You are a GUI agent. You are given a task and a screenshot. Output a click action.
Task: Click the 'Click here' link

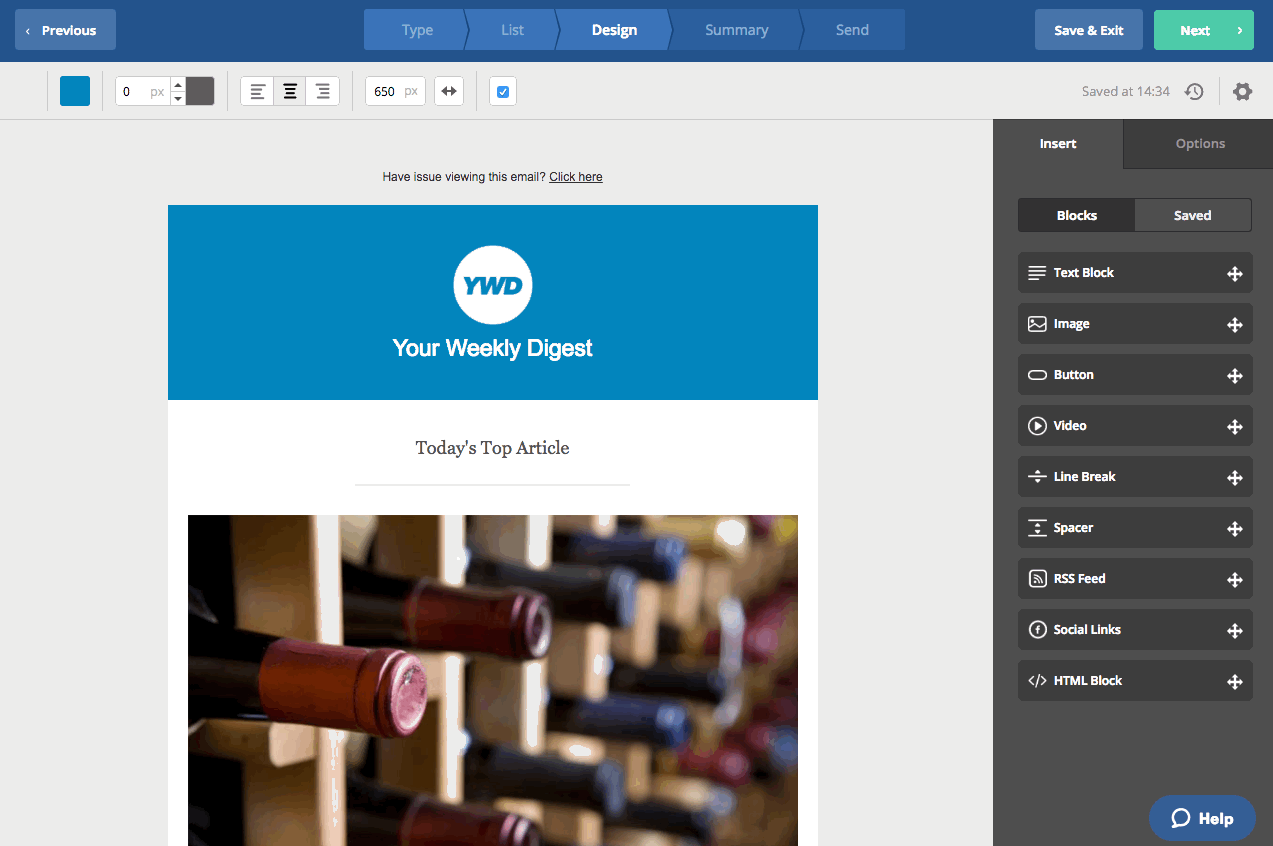click(x=576, y=177)
